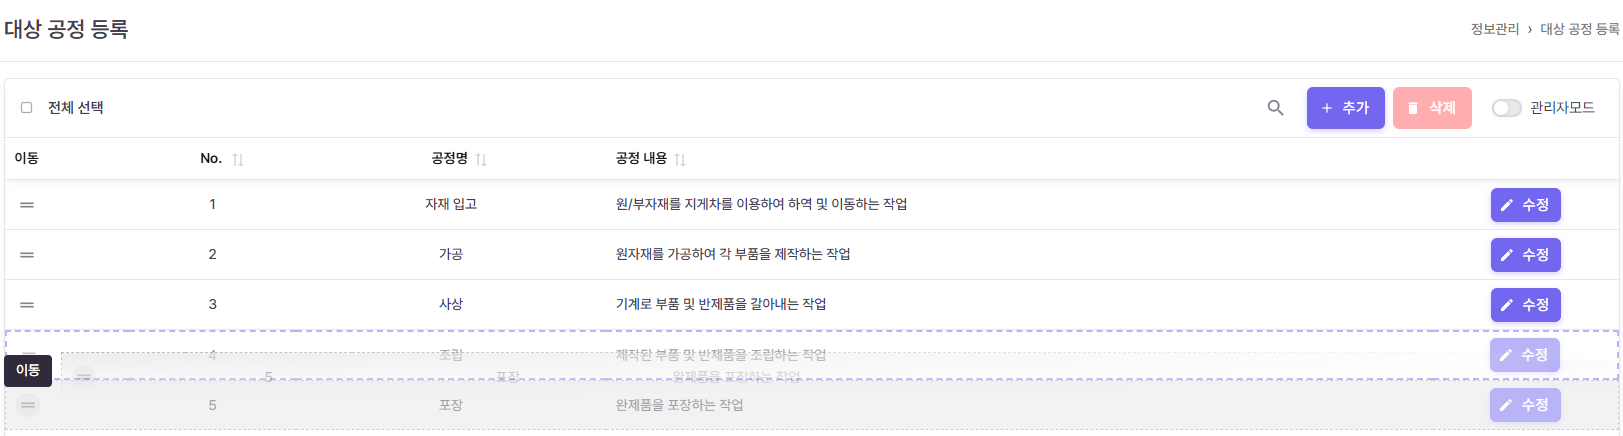
Task: Edit the 사상 row with 수정
Action: click(1525, 305)
